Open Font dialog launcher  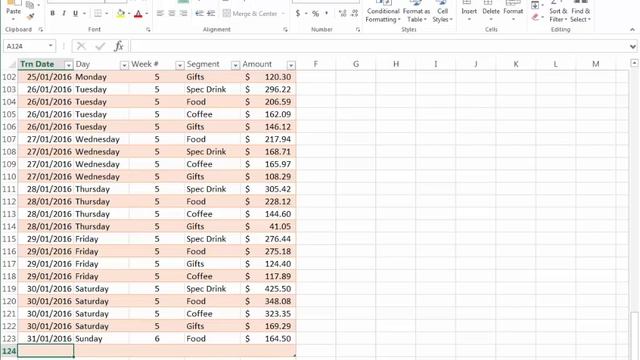coord(148,29)
